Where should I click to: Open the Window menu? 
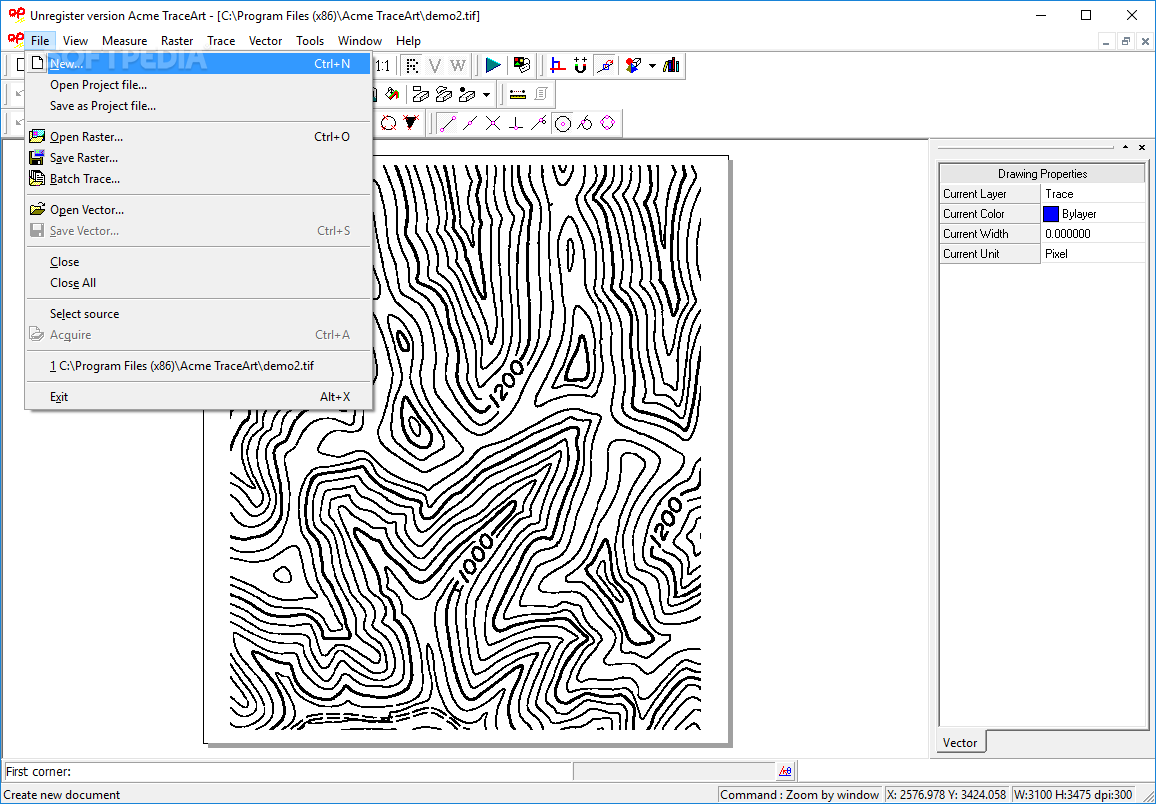coord(360,41)
